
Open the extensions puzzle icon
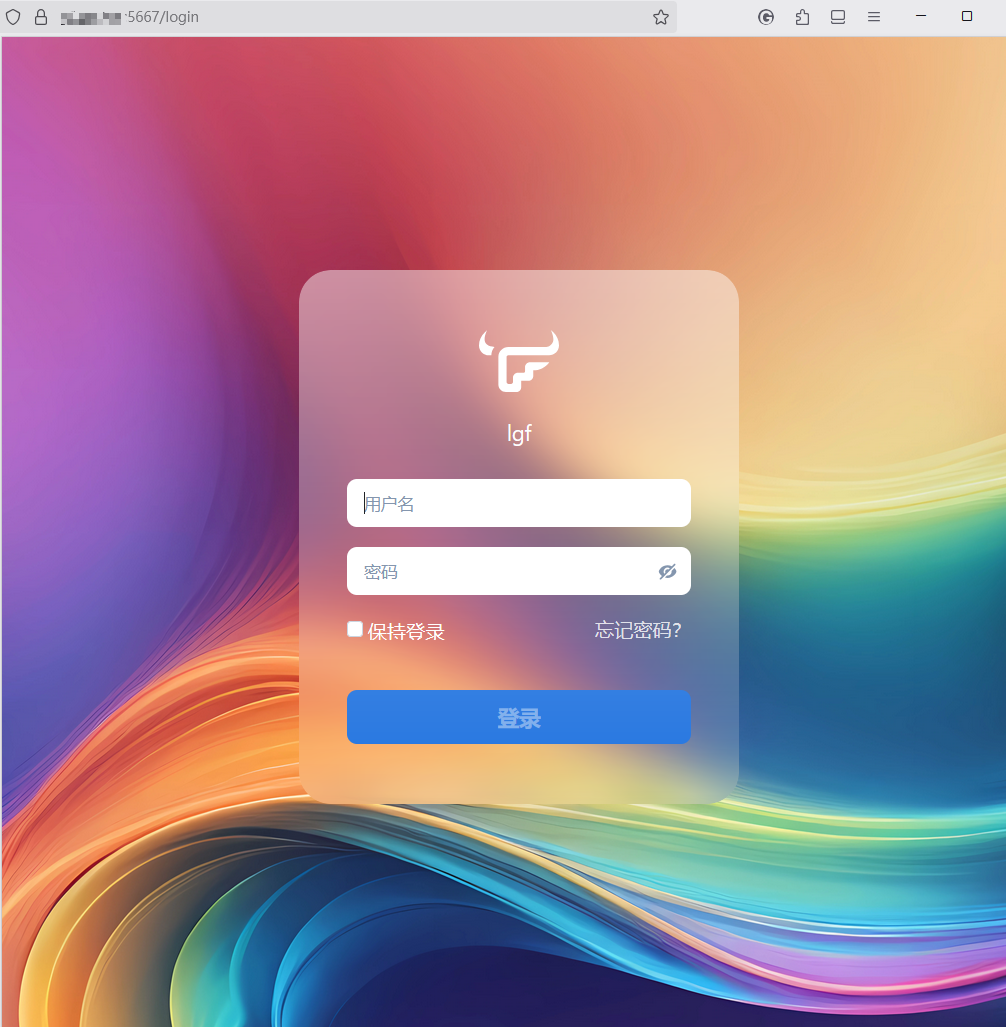click(x=802, y=17)
